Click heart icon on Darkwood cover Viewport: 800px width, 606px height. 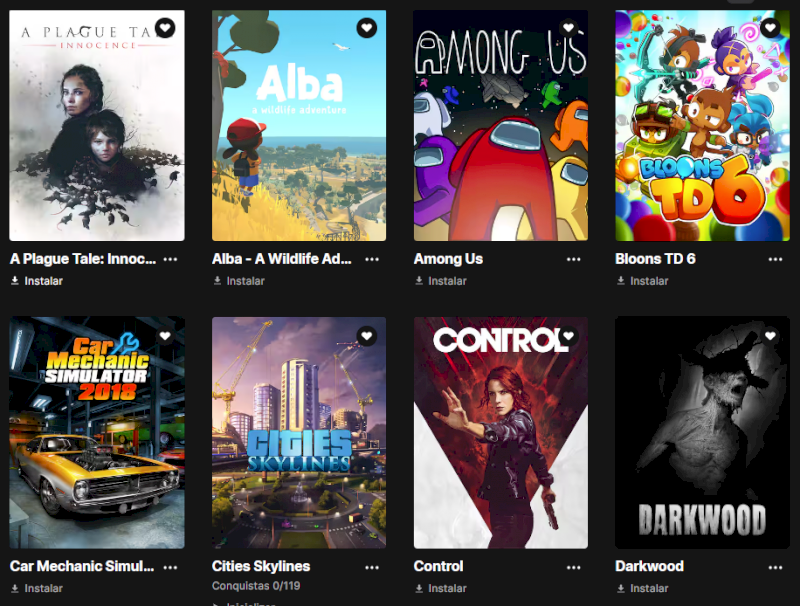[x=770, y=336]
